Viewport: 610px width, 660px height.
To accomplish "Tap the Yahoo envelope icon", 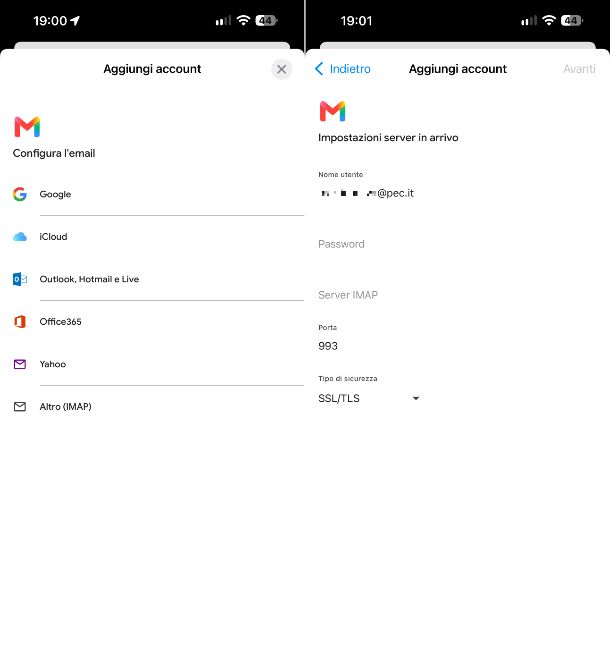I will [20, 364].
